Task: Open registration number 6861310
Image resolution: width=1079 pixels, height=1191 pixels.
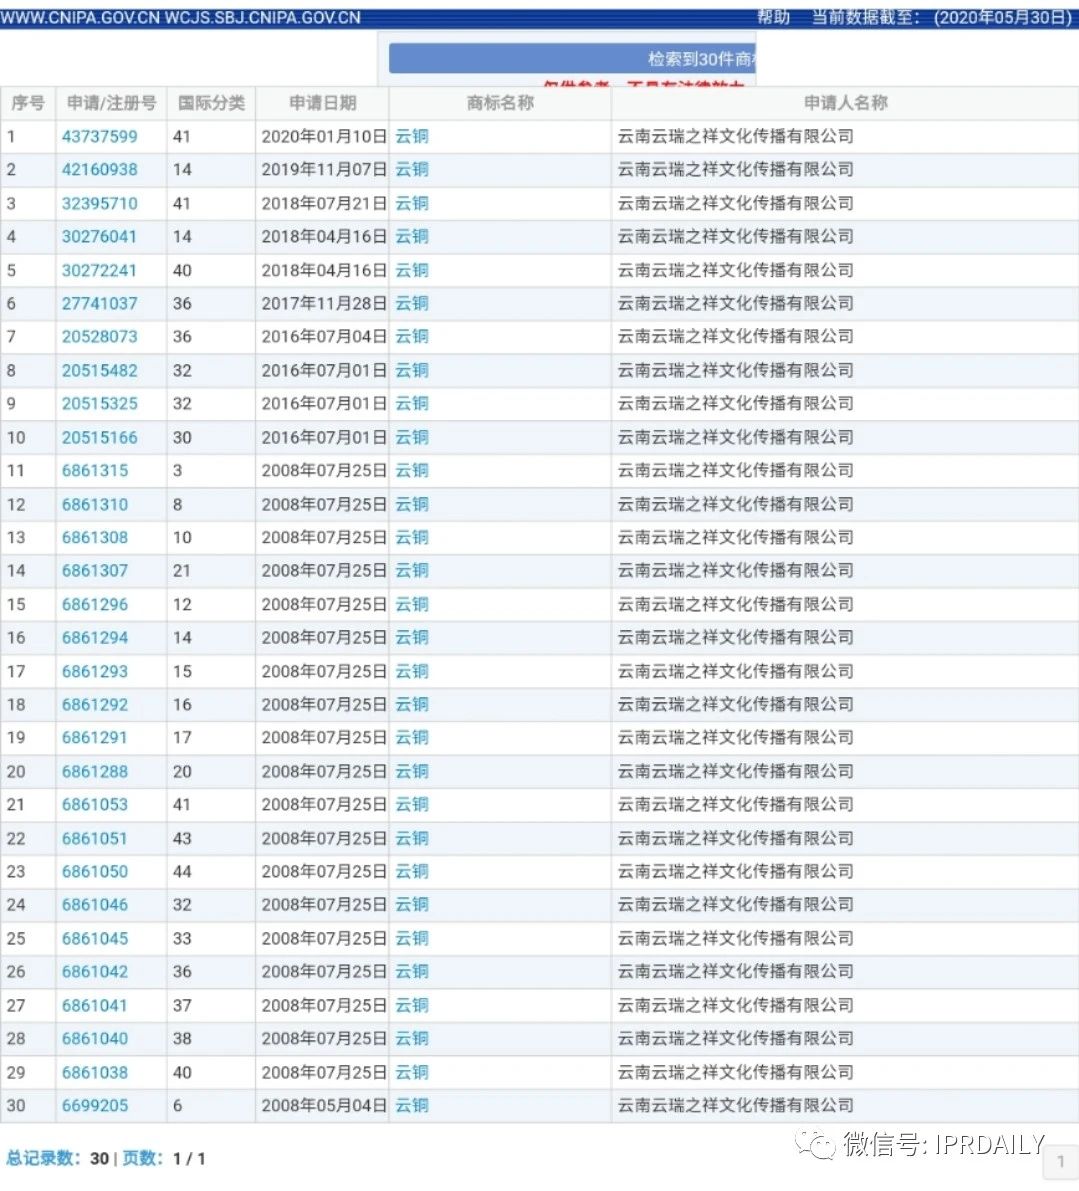Action: (95, 504)
